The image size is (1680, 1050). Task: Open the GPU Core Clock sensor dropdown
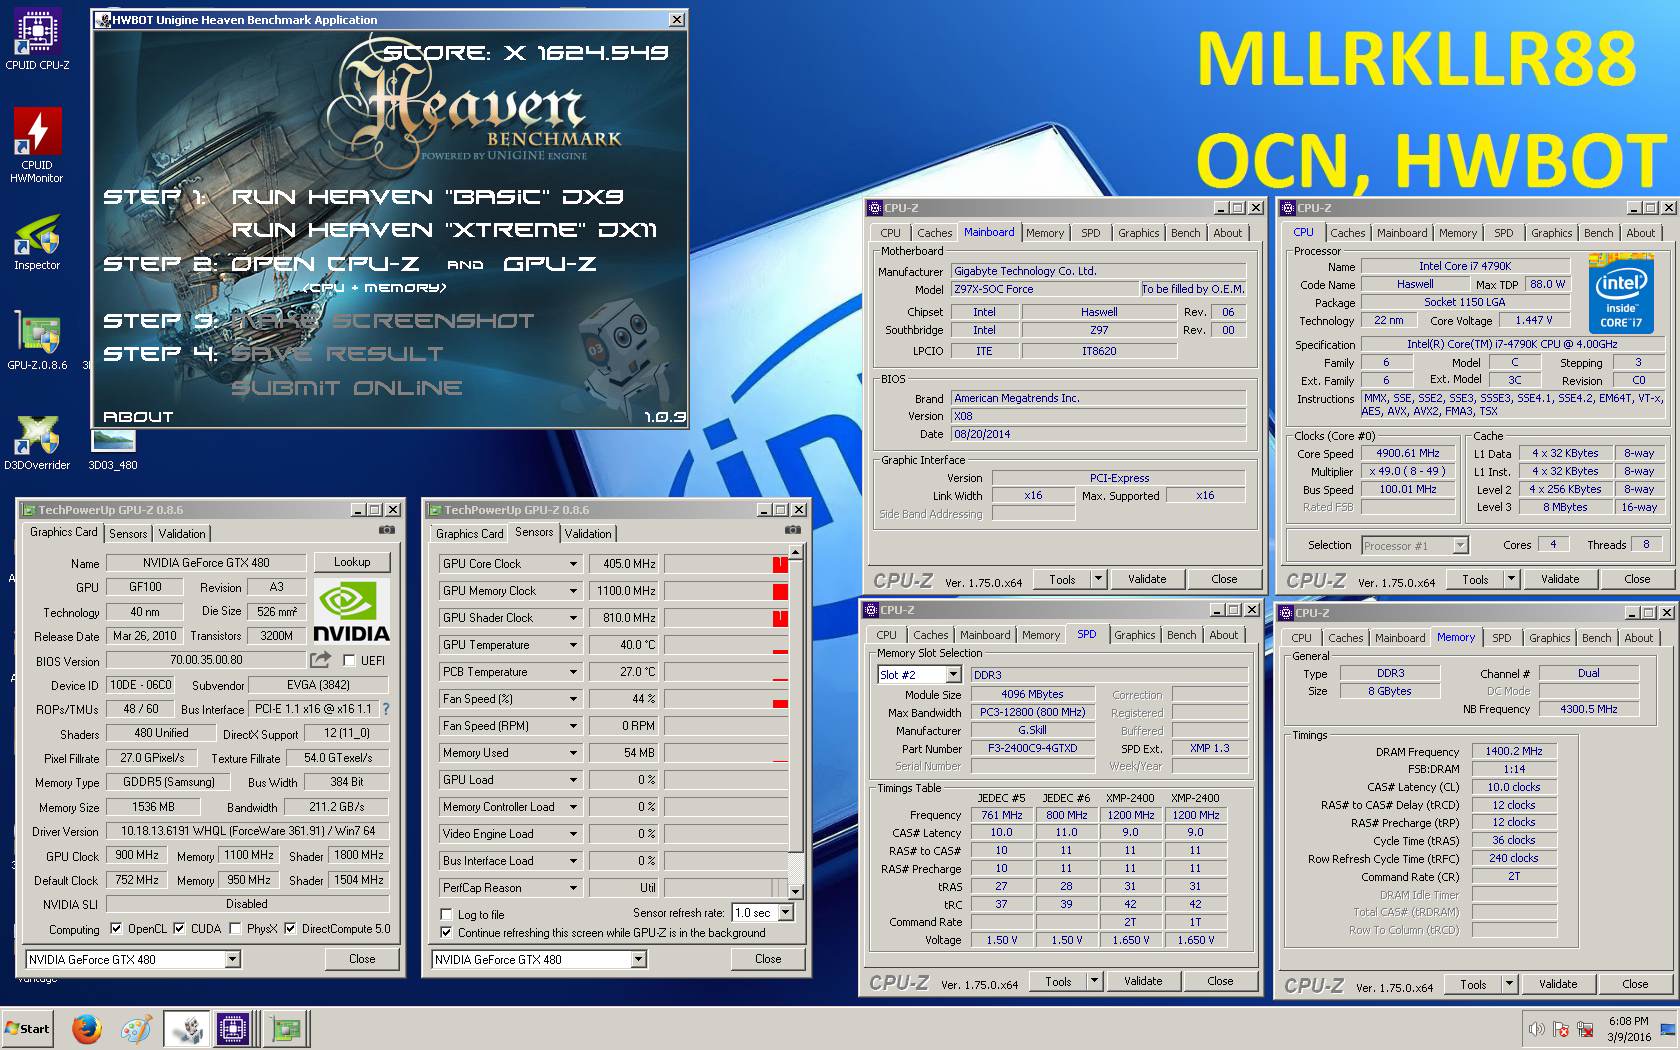point(573,564)
